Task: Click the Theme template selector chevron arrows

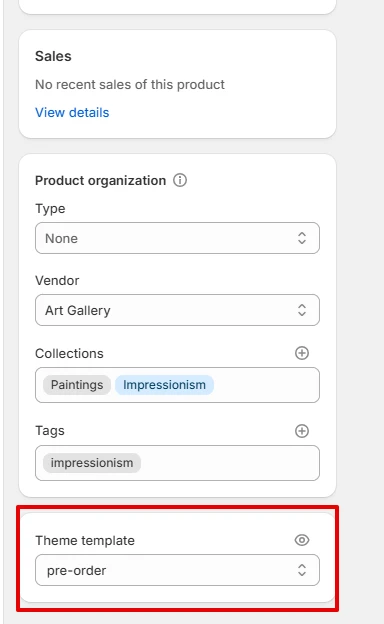Action: [302, 570]
